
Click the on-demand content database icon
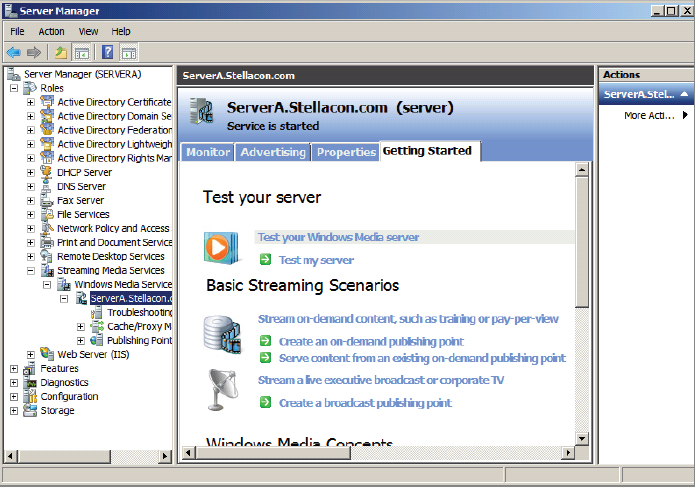[x=222, y=334]
